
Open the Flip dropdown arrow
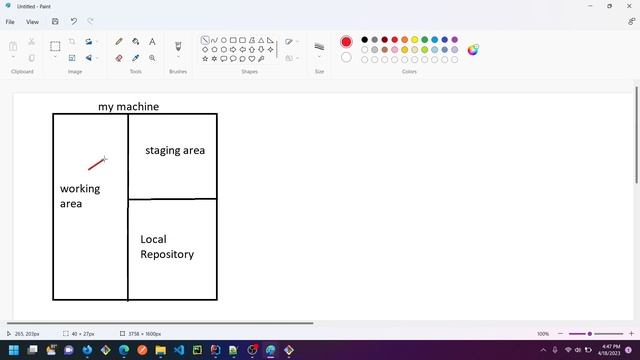click(x=97, y=58)
